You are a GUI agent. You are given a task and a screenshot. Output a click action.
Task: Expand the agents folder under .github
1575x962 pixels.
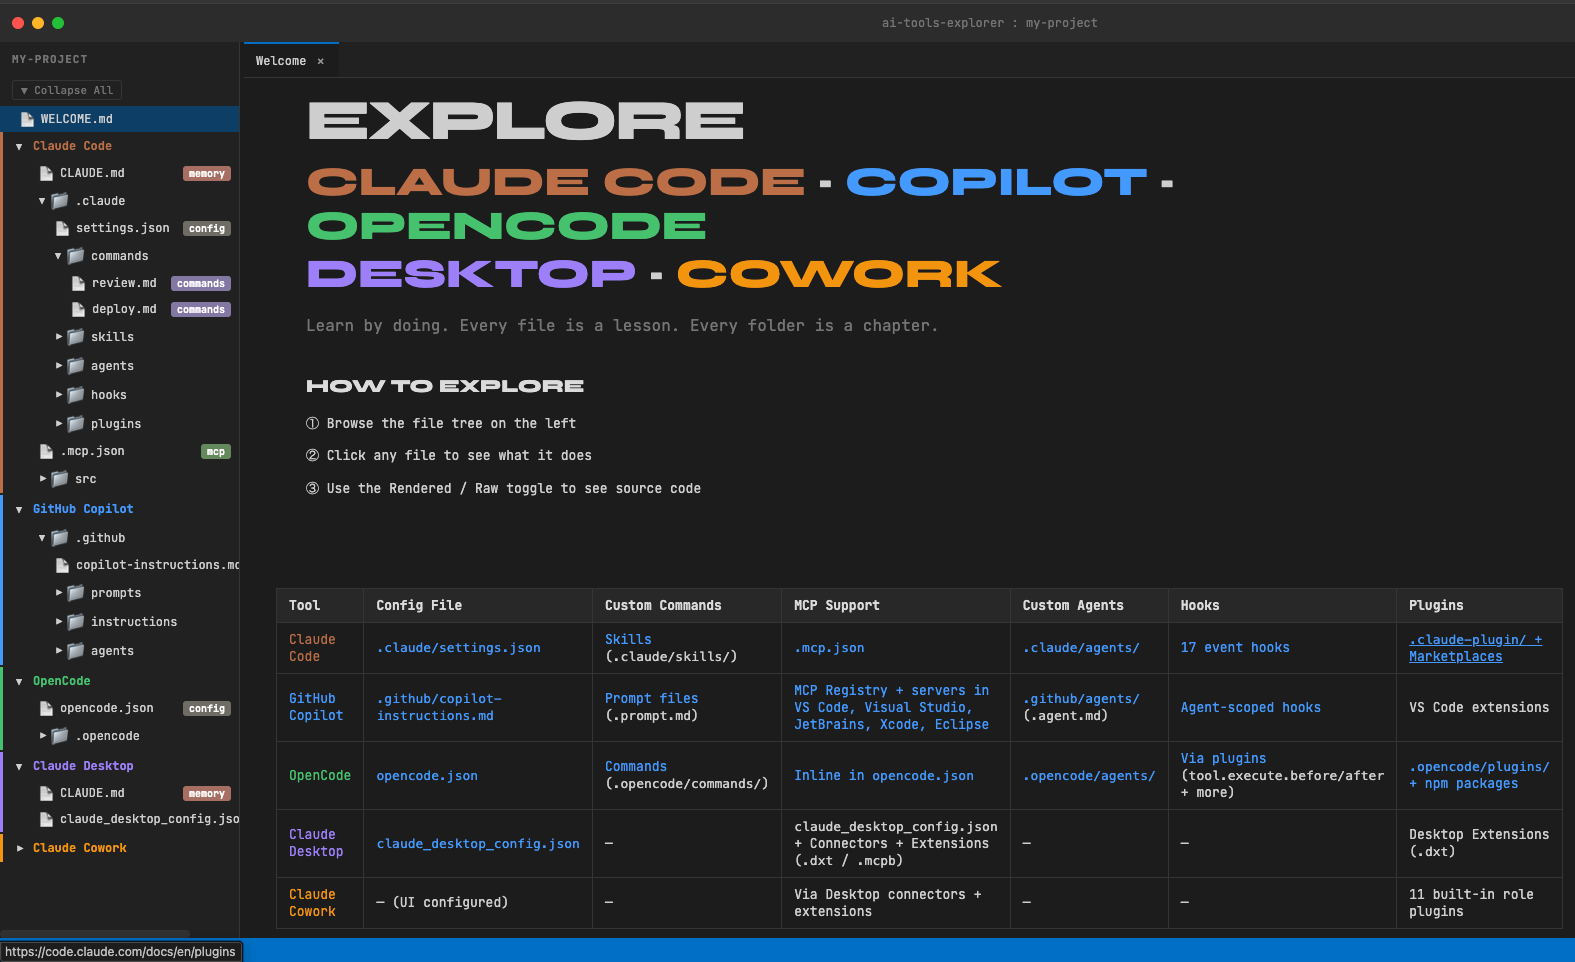tap(59, 651)
